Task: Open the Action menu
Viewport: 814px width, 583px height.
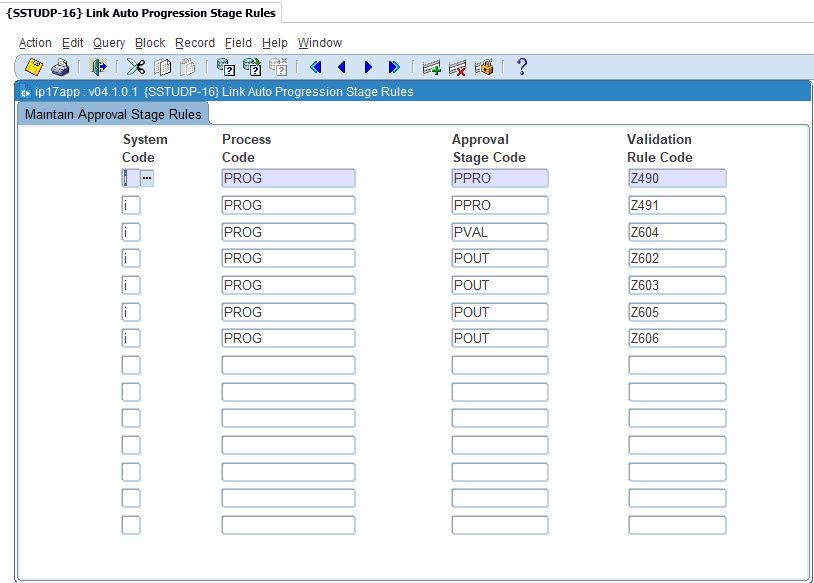Action: [x=35, y=43]
